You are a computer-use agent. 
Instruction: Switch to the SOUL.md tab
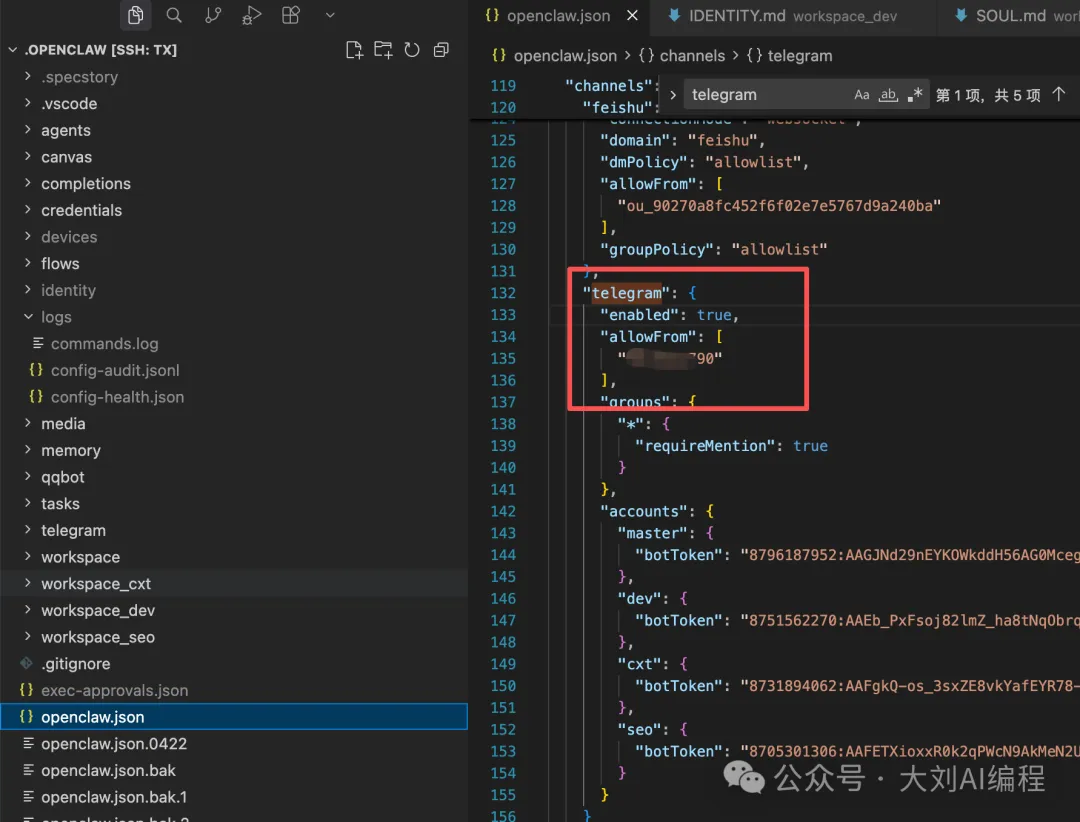(1010, 16)
